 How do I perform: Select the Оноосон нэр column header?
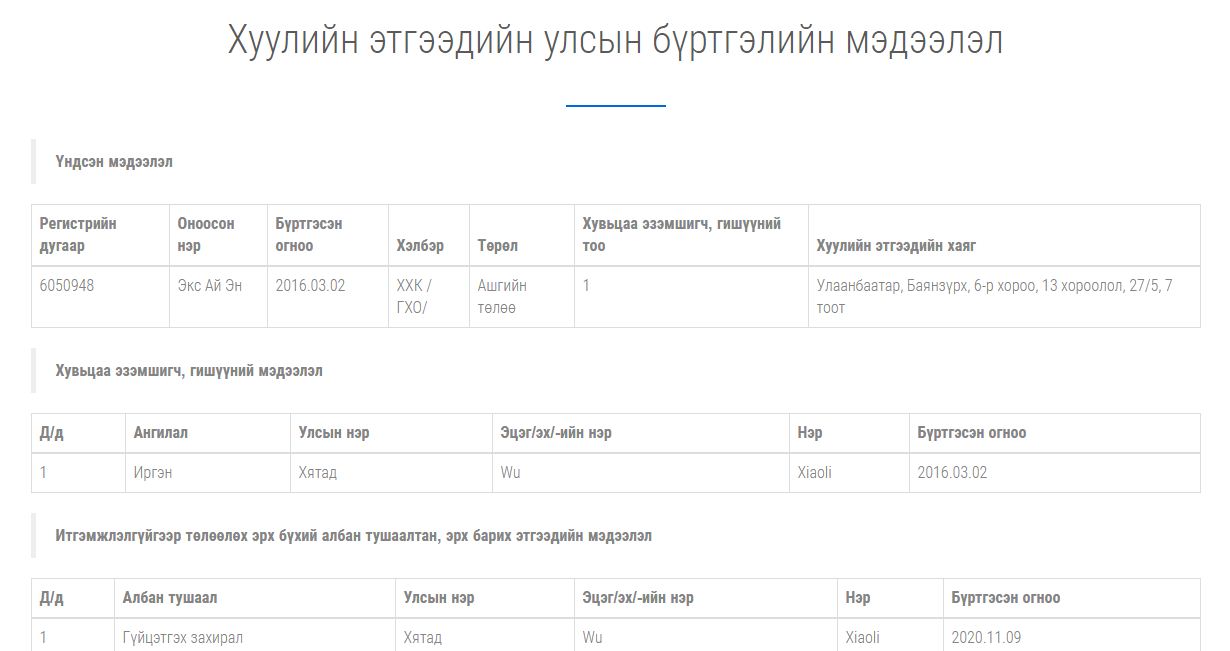(206, 235)
